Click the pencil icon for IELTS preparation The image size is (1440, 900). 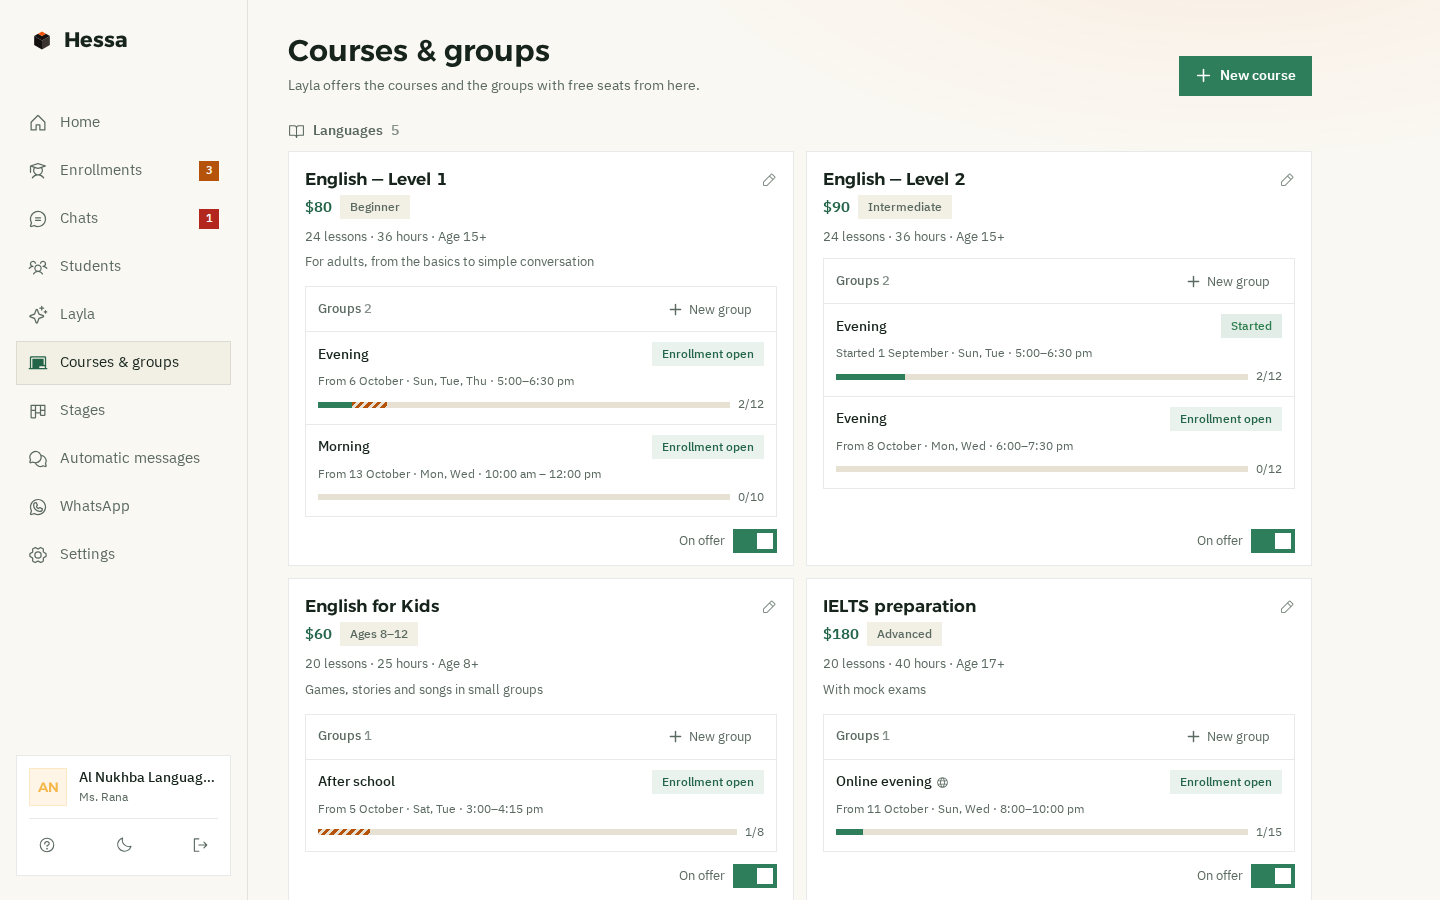(1287, 607)
